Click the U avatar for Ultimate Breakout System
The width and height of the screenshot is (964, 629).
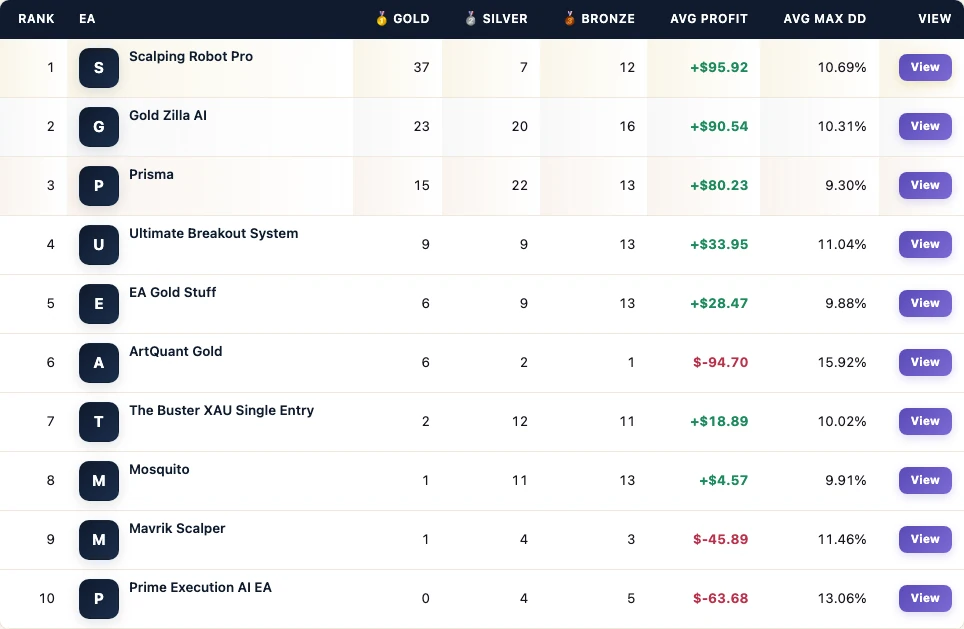98,245
